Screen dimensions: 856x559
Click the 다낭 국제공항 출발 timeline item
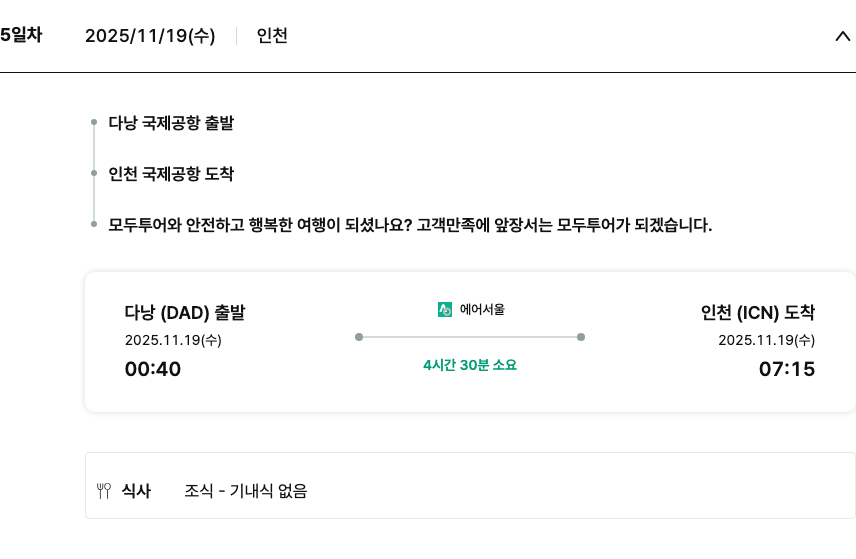[171, 123]
